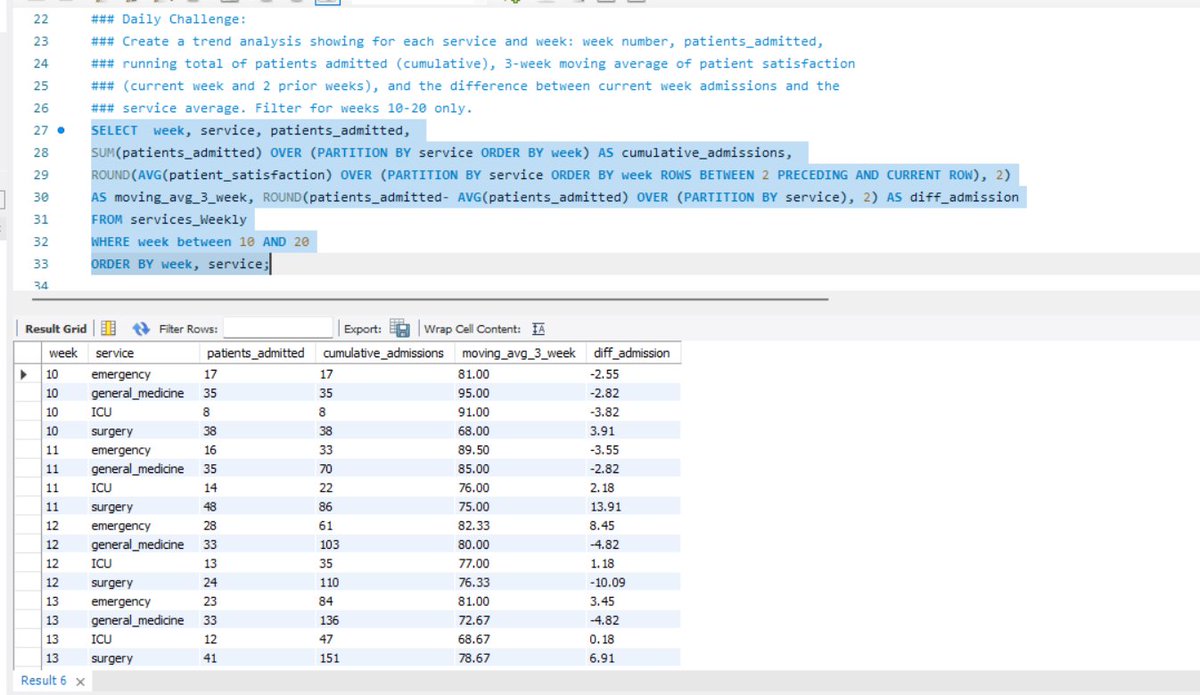
Task: Click 'FROM services_Weekly' in the editor
Action: tap(168, 218)
